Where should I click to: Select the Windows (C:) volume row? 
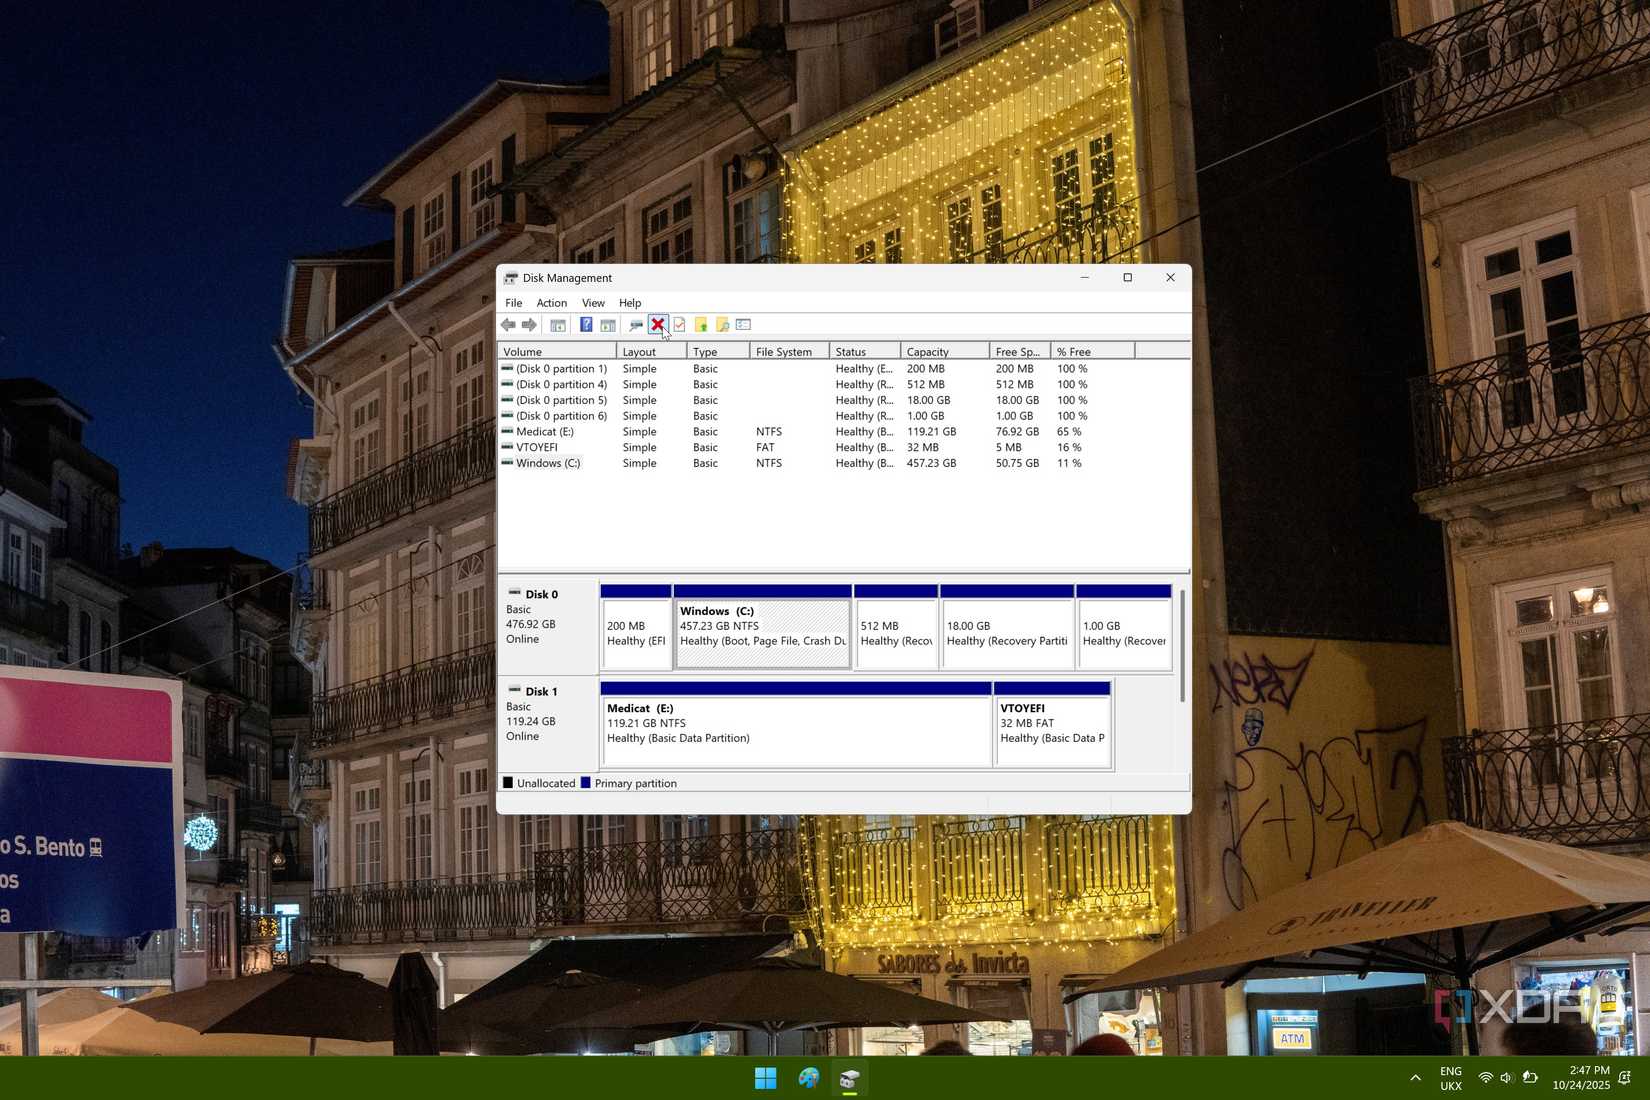pyautogui.click(x=843, y=463)
